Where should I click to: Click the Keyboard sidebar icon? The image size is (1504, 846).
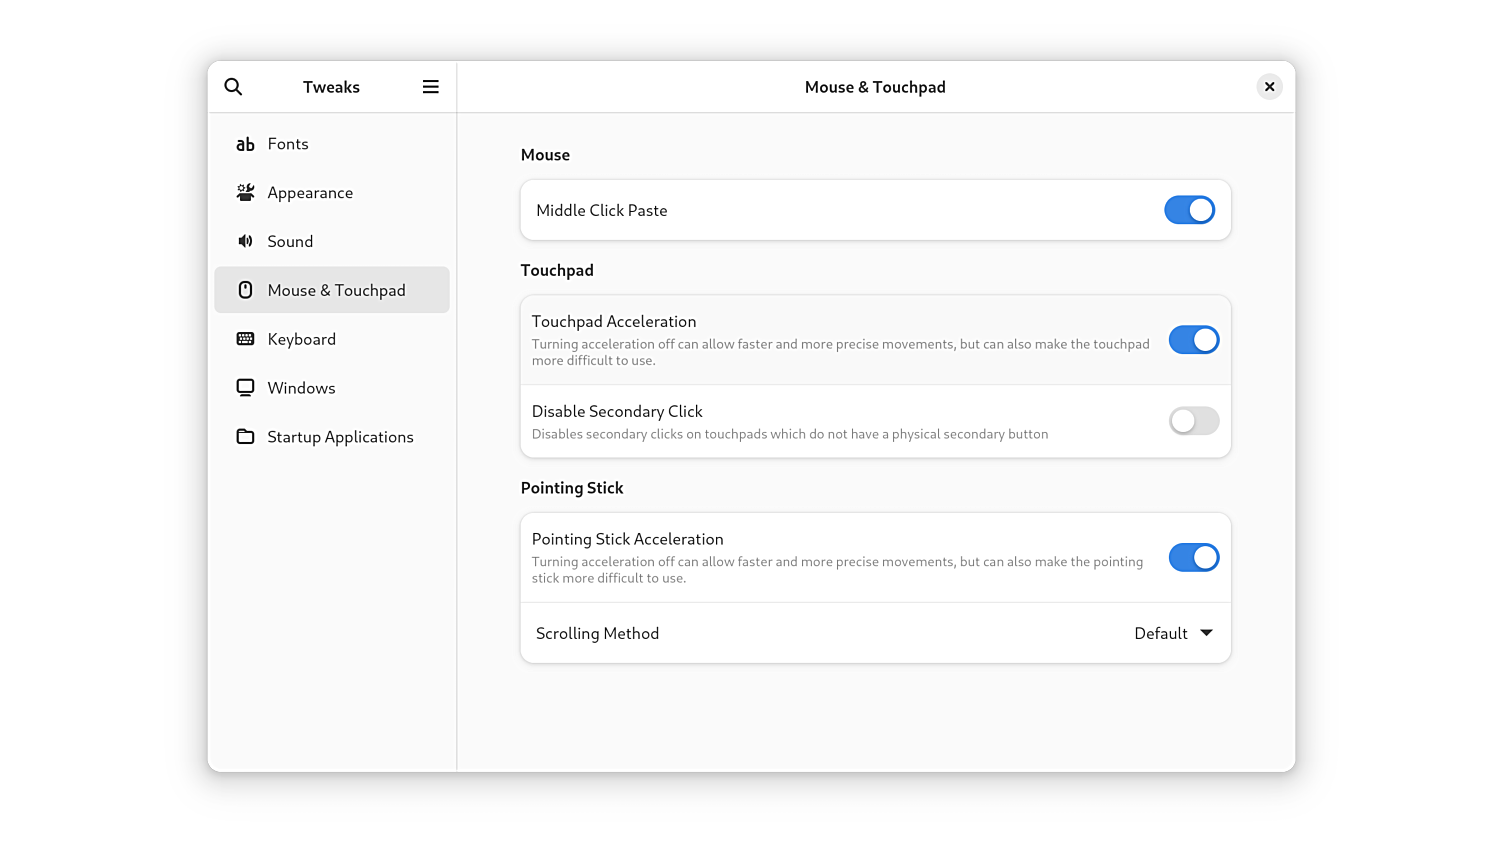pos(245,339)
